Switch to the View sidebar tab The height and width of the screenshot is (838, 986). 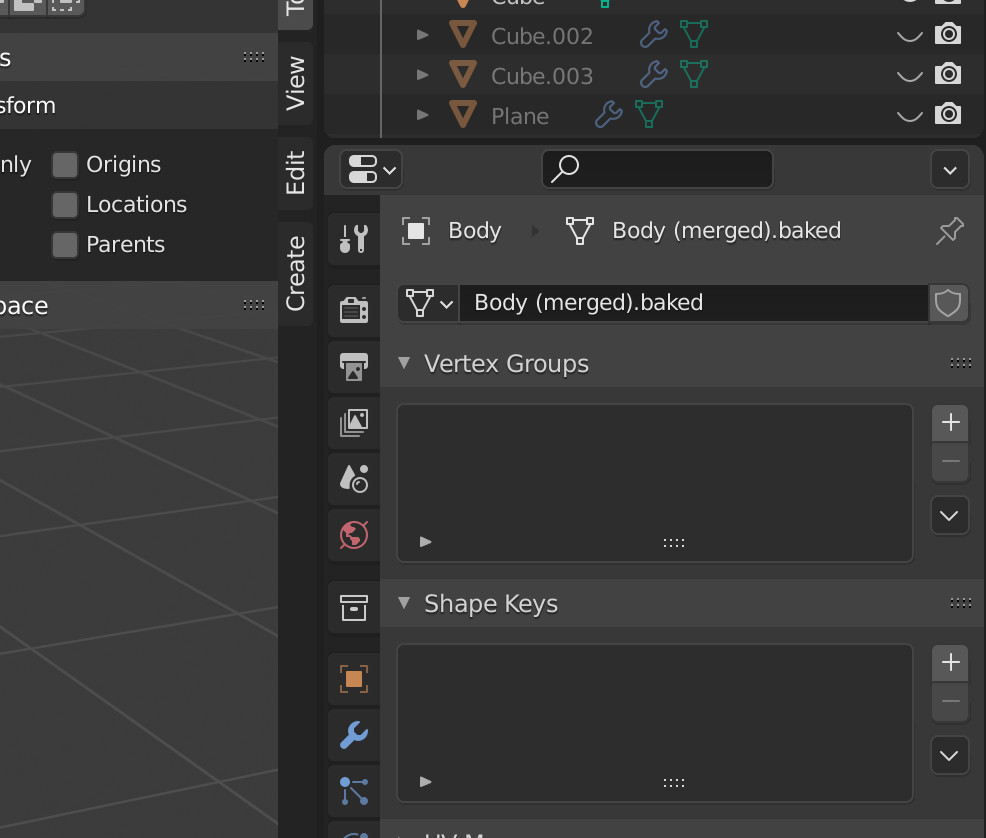(296, 83)
